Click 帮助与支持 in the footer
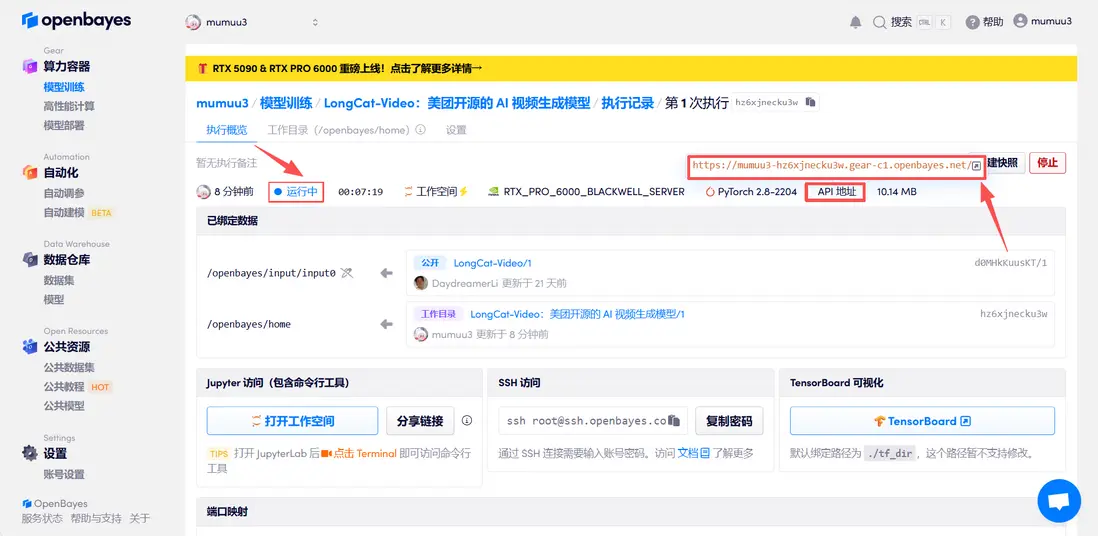This screenshot has height=536, width=1098. [x=96, y=518]
